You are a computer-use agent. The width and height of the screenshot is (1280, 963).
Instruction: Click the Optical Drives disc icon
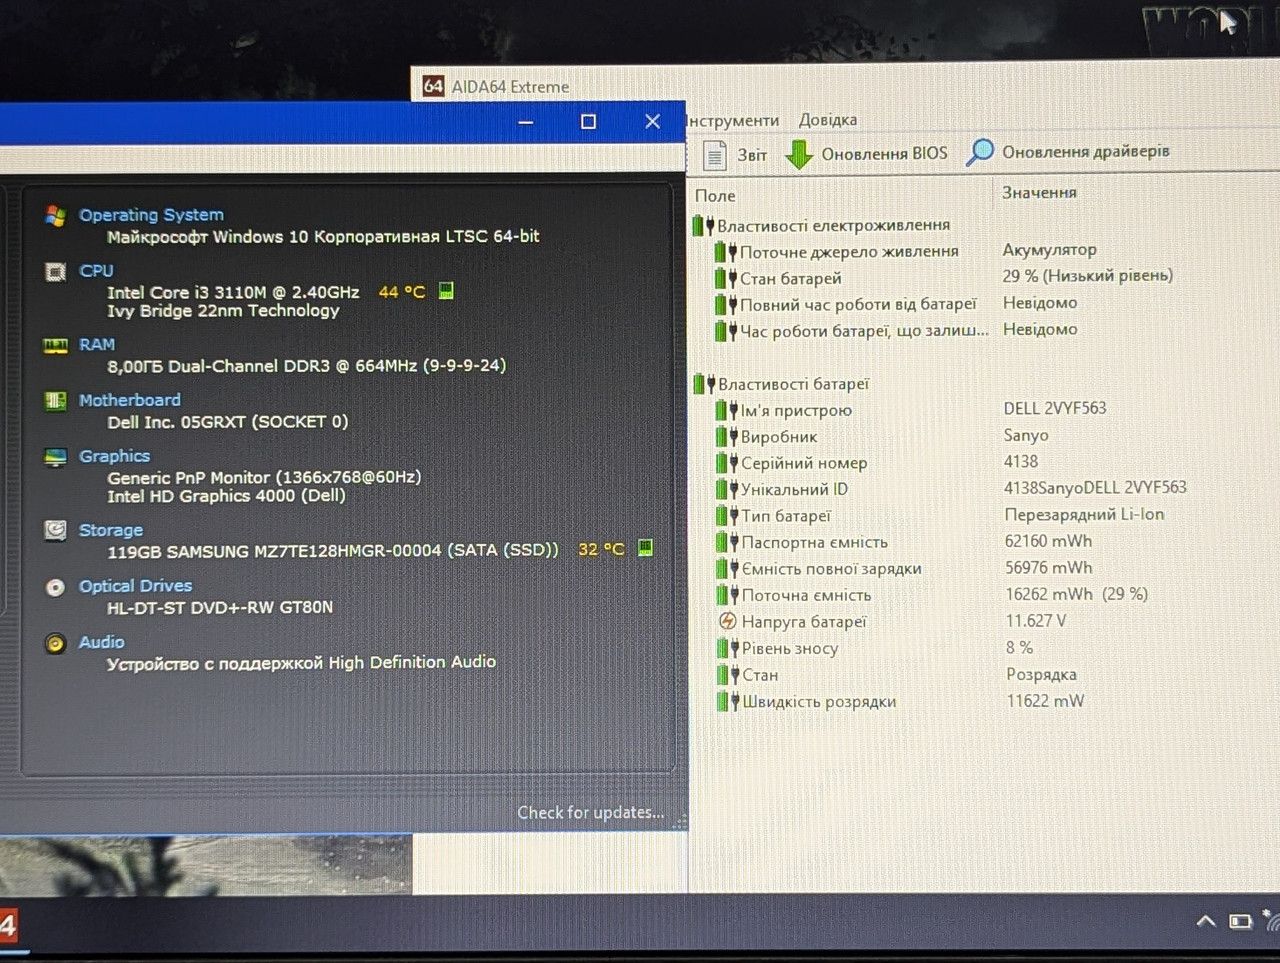click(x=56, y=587)
